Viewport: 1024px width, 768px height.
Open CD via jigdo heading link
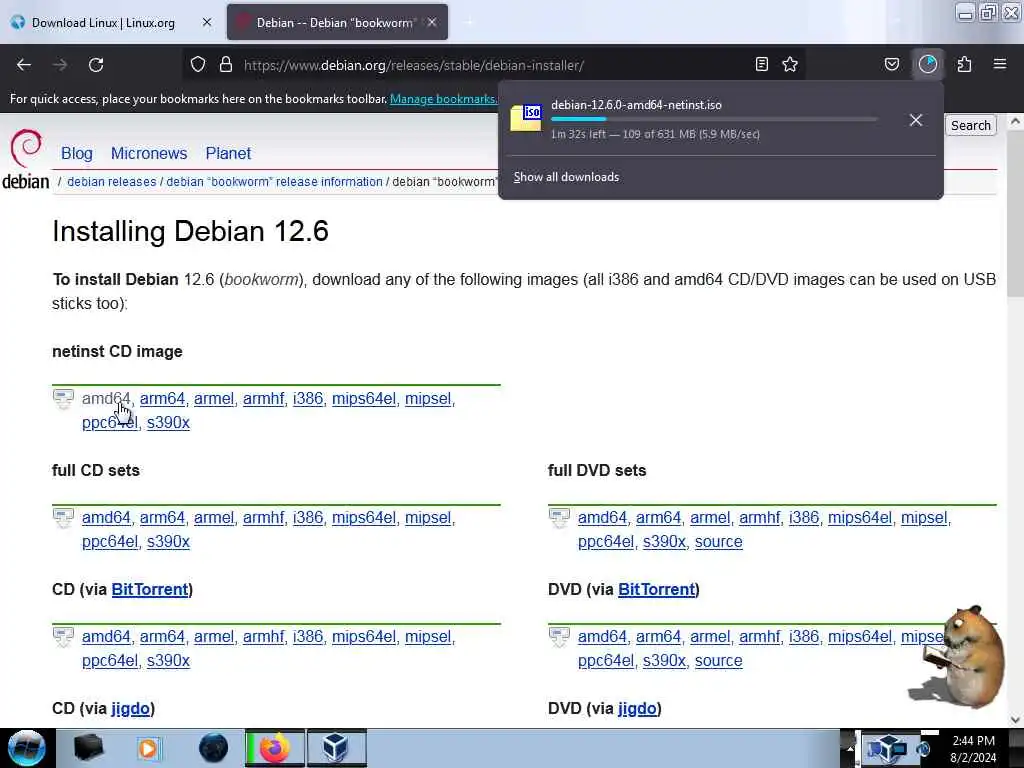pos(130,708)
